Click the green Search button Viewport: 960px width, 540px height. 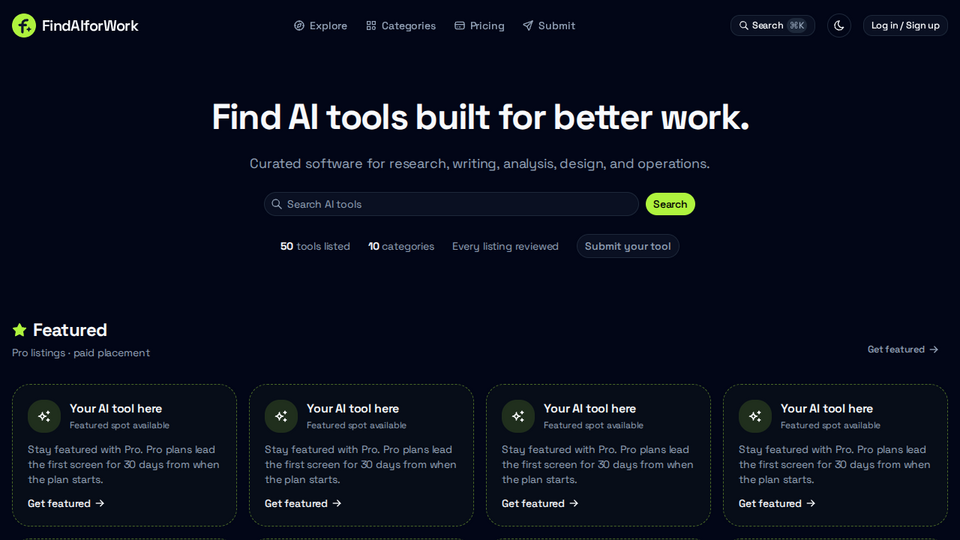[670, 204]
